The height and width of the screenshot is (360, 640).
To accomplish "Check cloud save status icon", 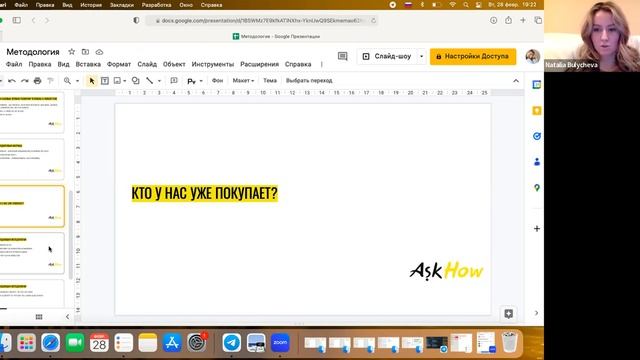I will (x=99, y=52).
